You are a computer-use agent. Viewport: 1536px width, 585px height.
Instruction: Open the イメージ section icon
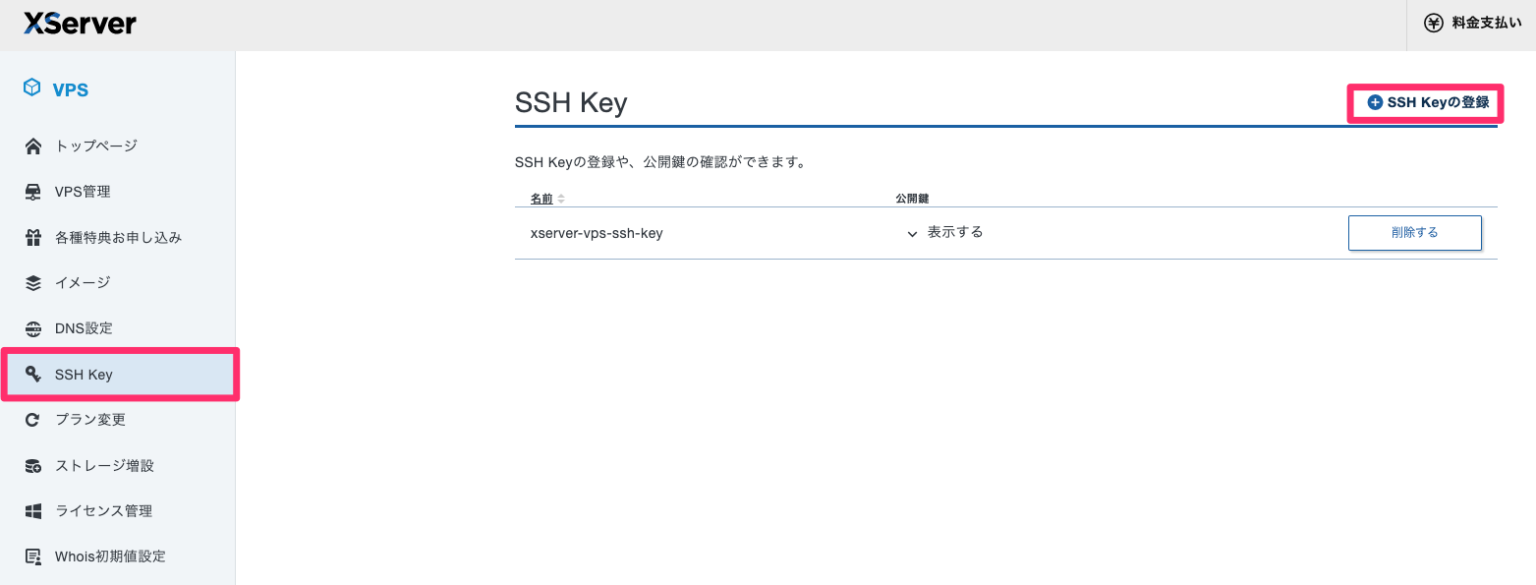tap(33, 282)
